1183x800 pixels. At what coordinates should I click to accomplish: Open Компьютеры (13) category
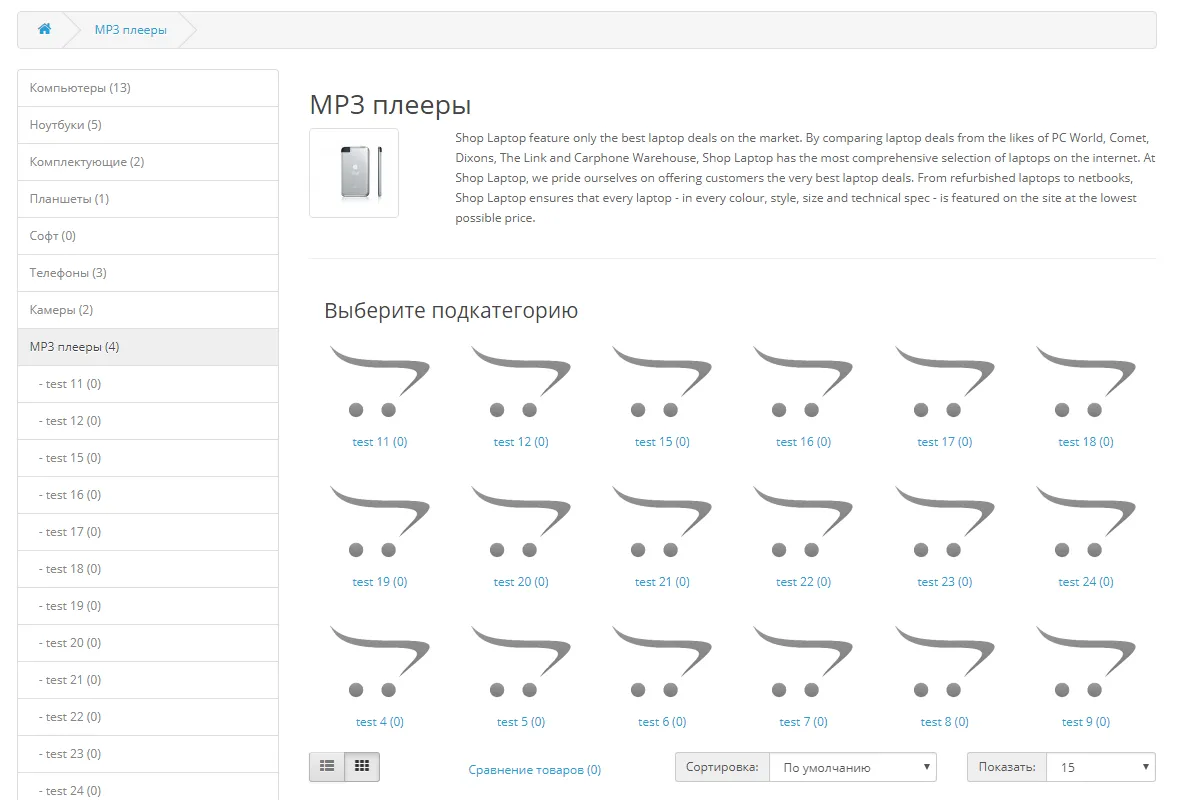point(148,88)
